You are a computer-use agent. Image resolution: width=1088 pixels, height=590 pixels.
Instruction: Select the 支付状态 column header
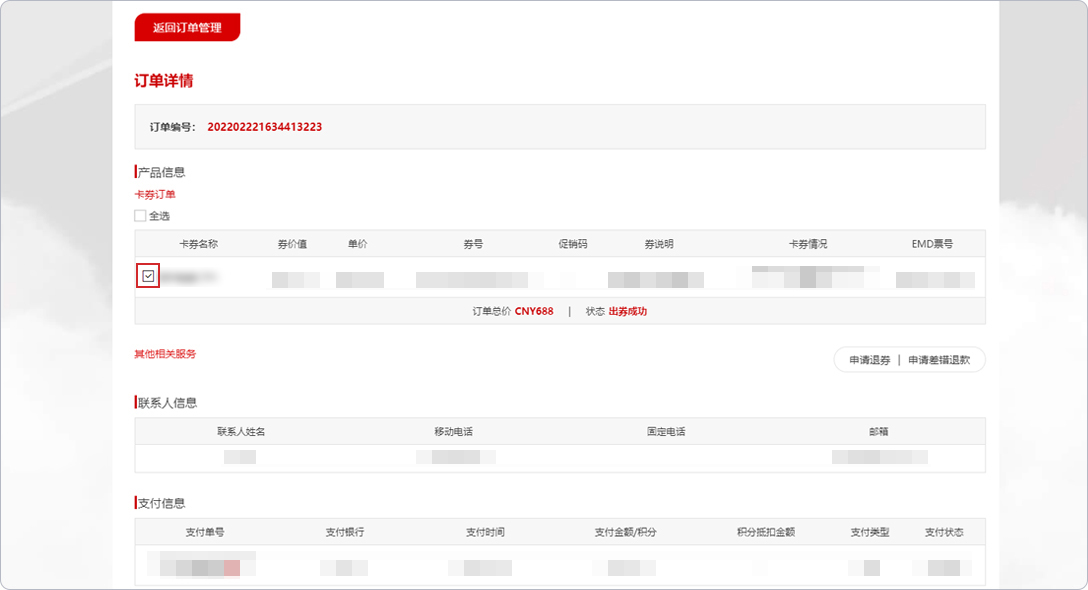pyautogui.click(x=944, y=532)
